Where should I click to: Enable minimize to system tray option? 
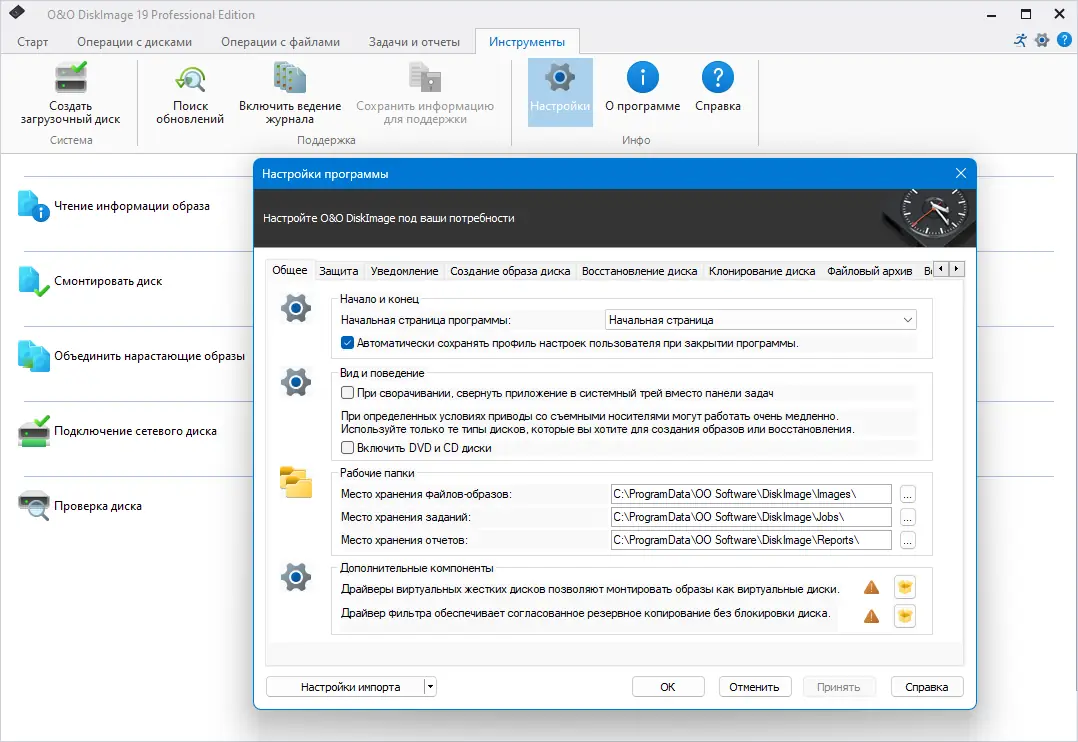348,393
